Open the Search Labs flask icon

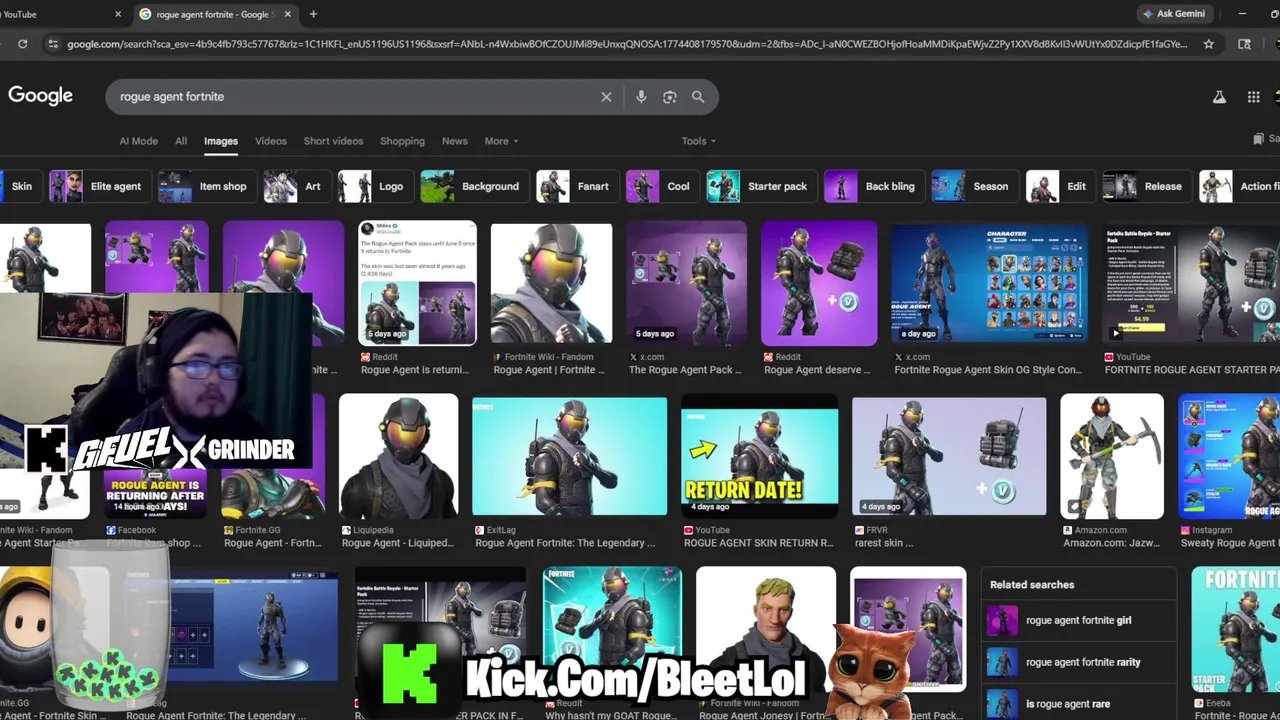click(1219, 97)
